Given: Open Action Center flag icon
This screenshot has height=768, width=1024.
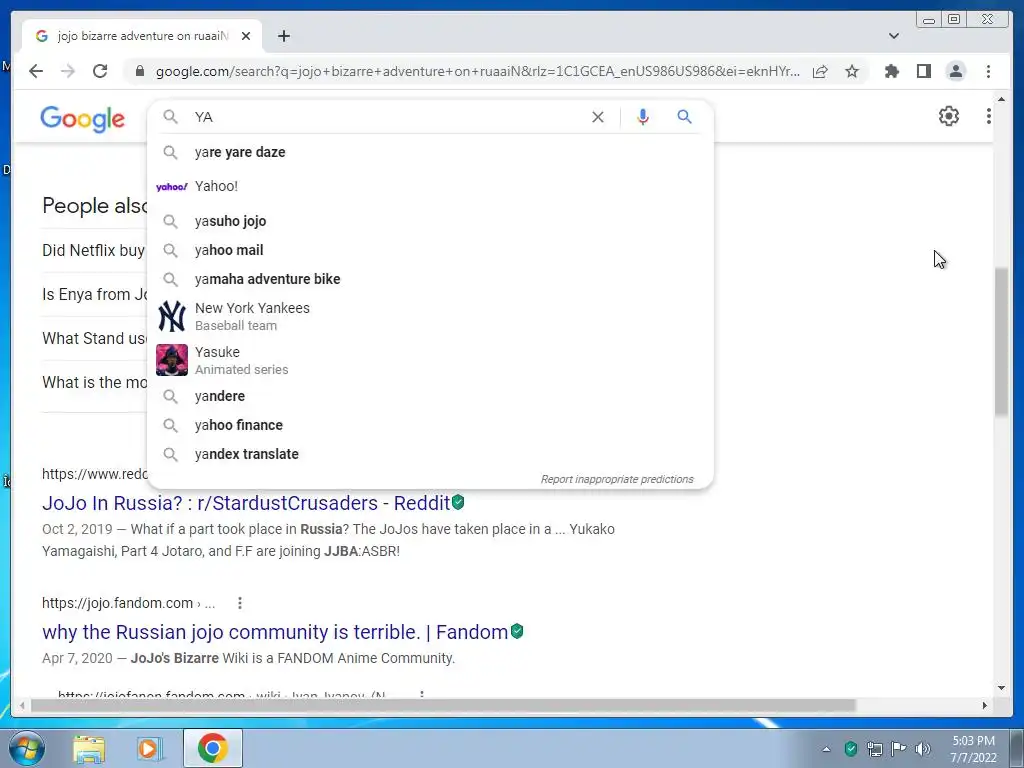Looking at the screenshot, I should pyautogui.click(x=898, y=748).
